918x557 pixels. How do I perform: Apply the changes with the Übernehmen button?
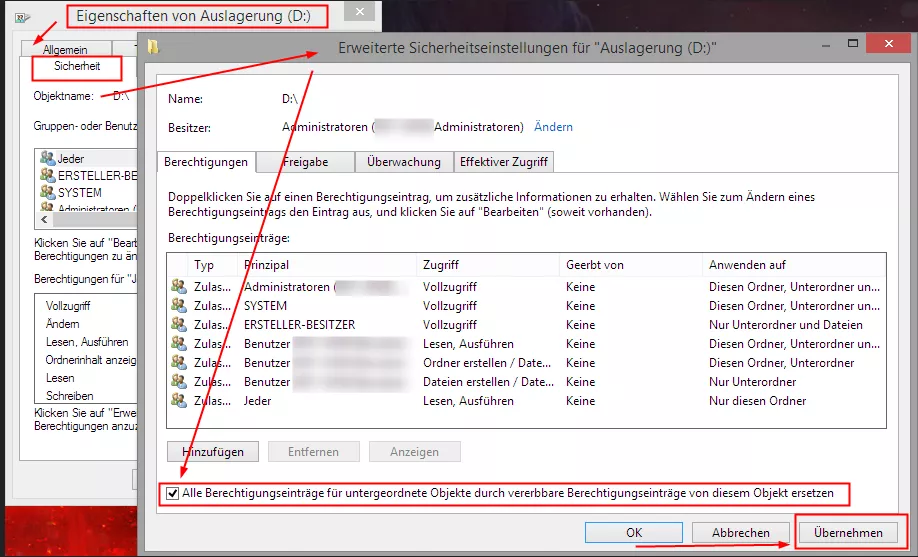coord(848,532)
